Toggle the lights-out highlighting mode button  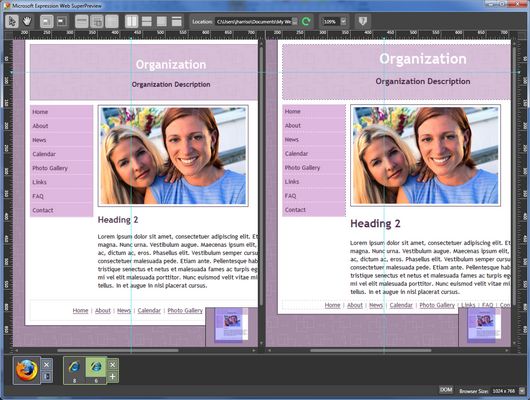pyautogui.click(x=62, y=22)
